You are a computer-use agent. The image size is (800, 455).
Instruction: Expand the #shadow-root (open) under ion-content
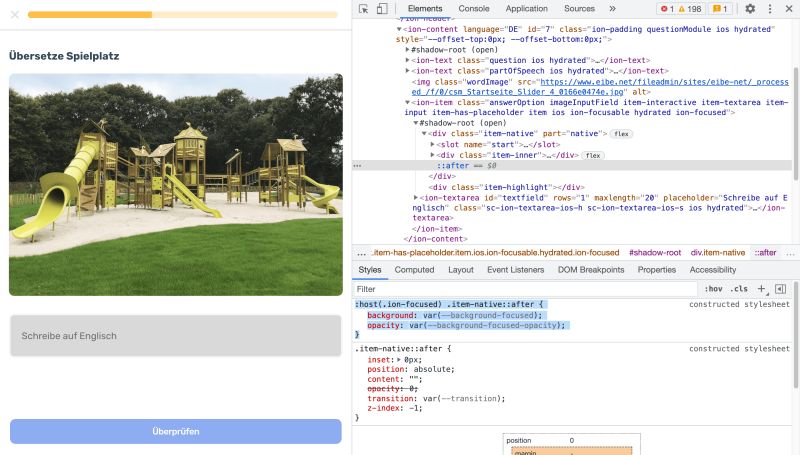click(x=407, y=50)
